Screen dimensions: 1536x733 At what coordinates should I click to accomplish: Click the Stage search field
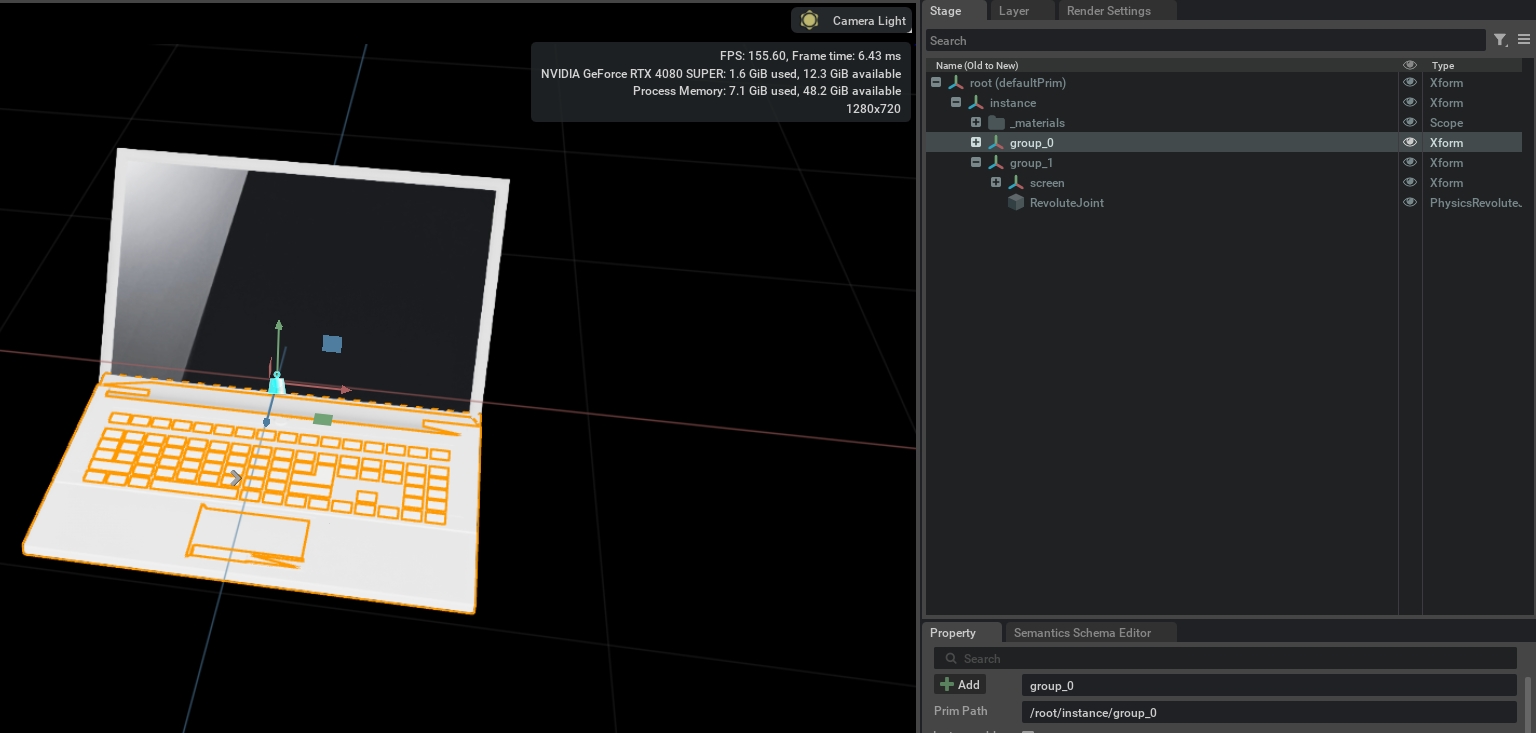pyautogui.click(x=1204, y=41)
